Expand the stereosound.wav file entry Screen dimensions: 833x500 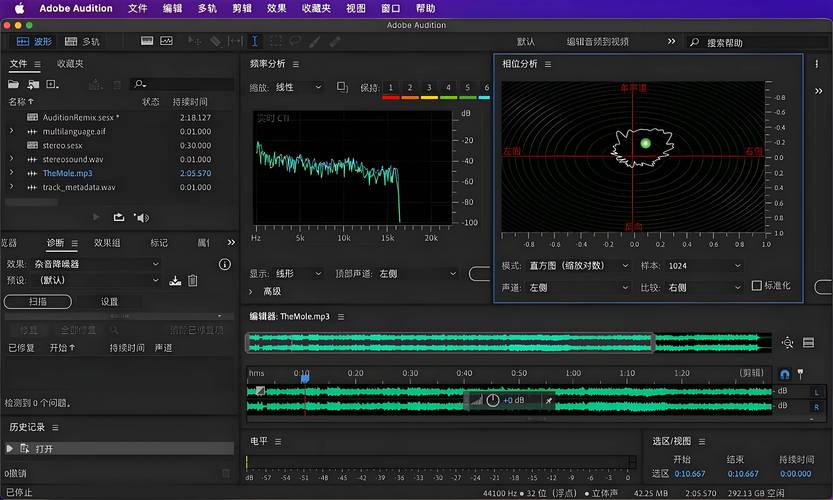point(11,159)
